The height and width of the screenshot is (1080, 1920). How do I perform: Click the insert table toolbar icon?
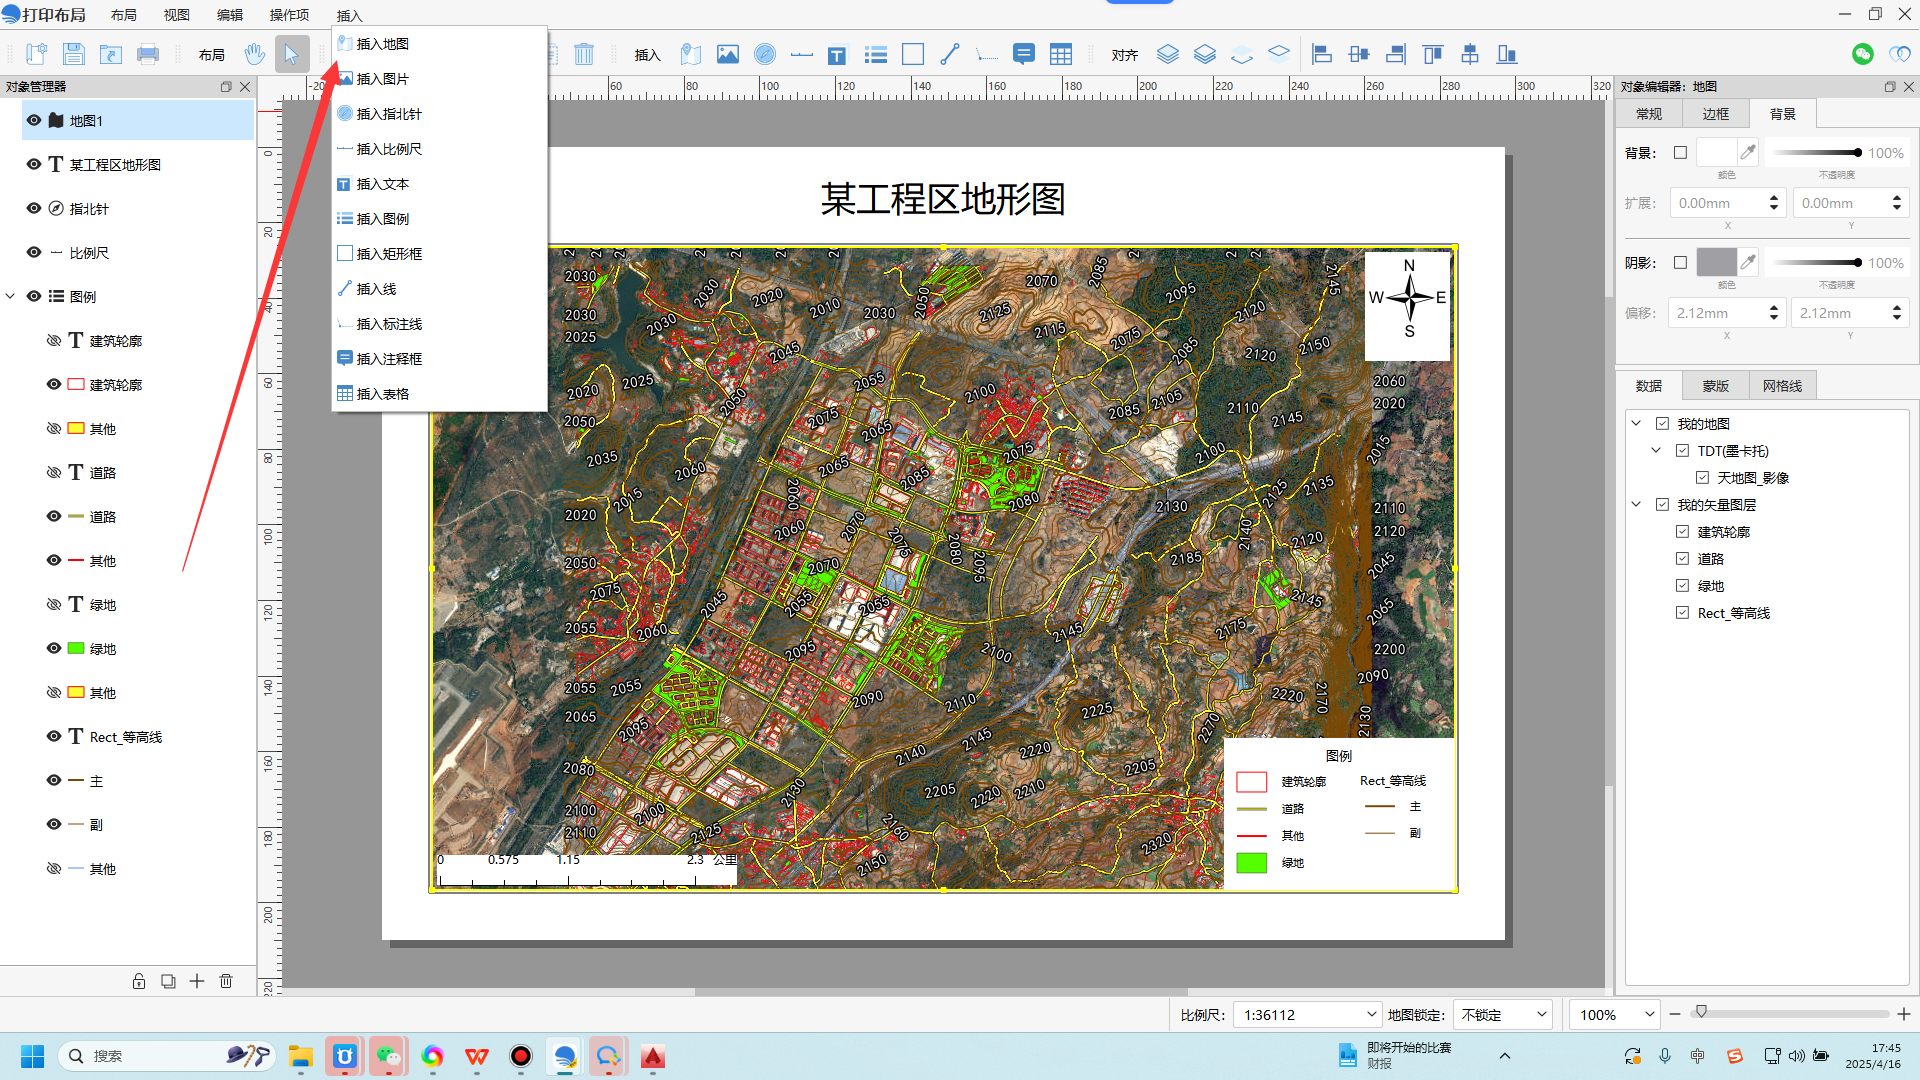point(1061,54)
